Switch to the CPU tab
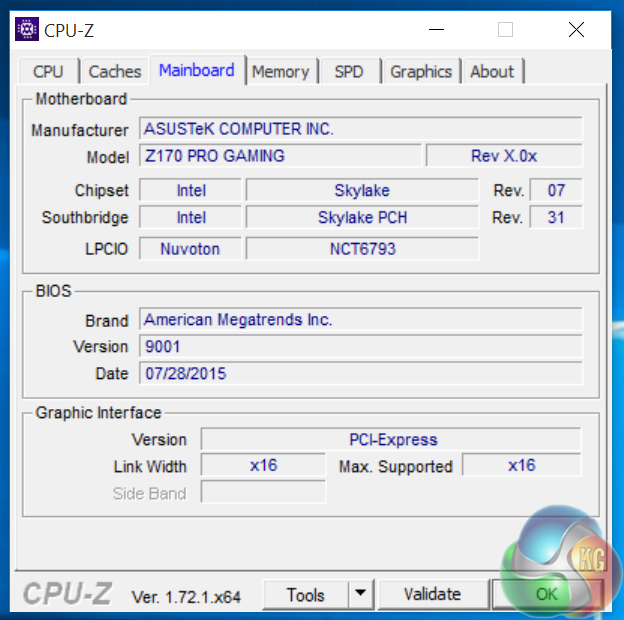Image resolution: width=624 pixels, height=620 pixels. (49, 72)
